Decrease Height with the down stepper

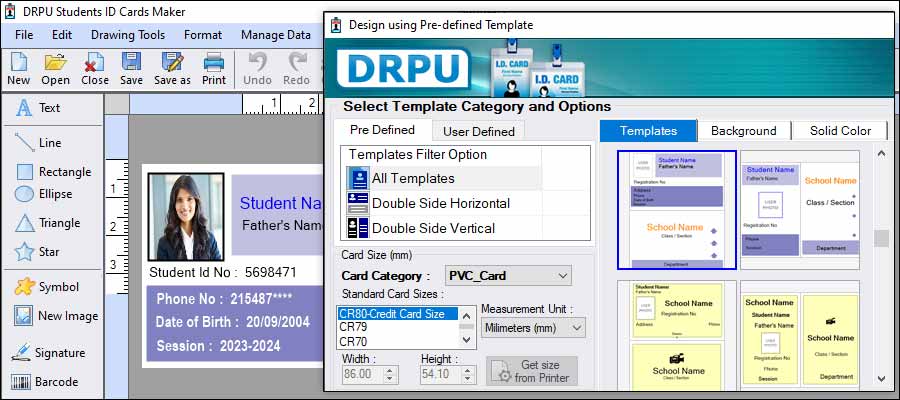tap(468, 379)
